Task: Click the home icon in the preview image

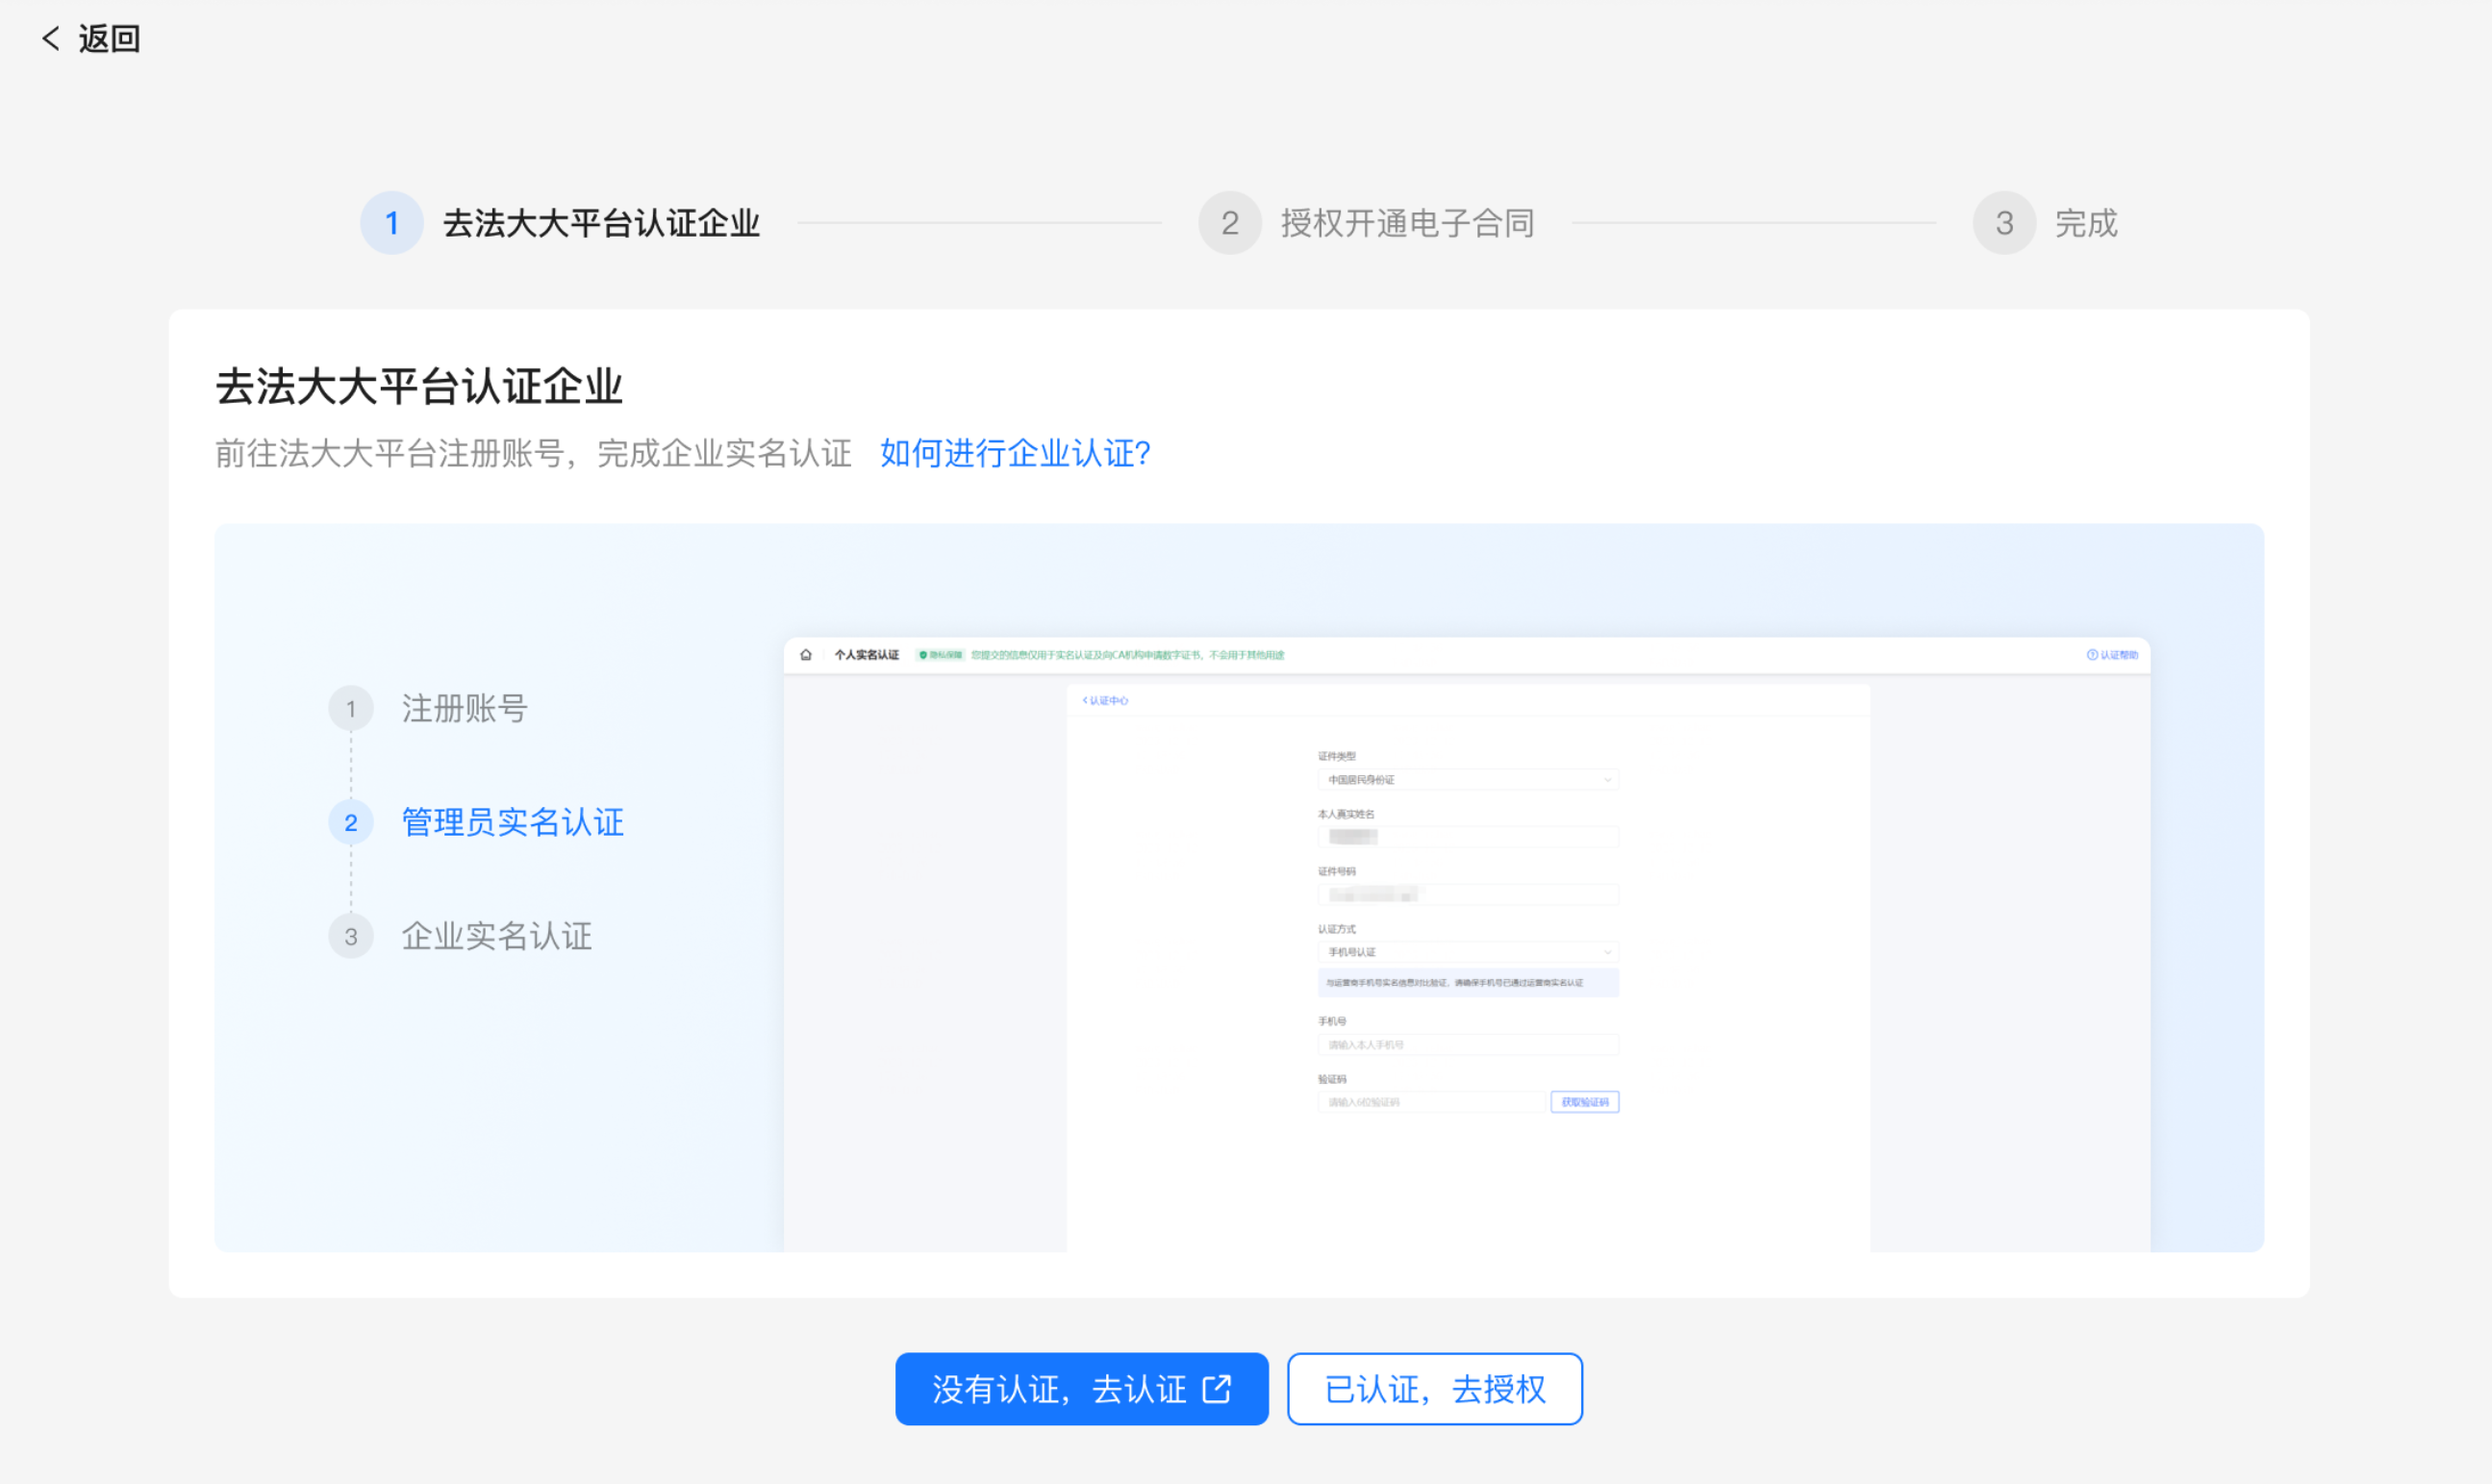Action: (x=806, y=655)
